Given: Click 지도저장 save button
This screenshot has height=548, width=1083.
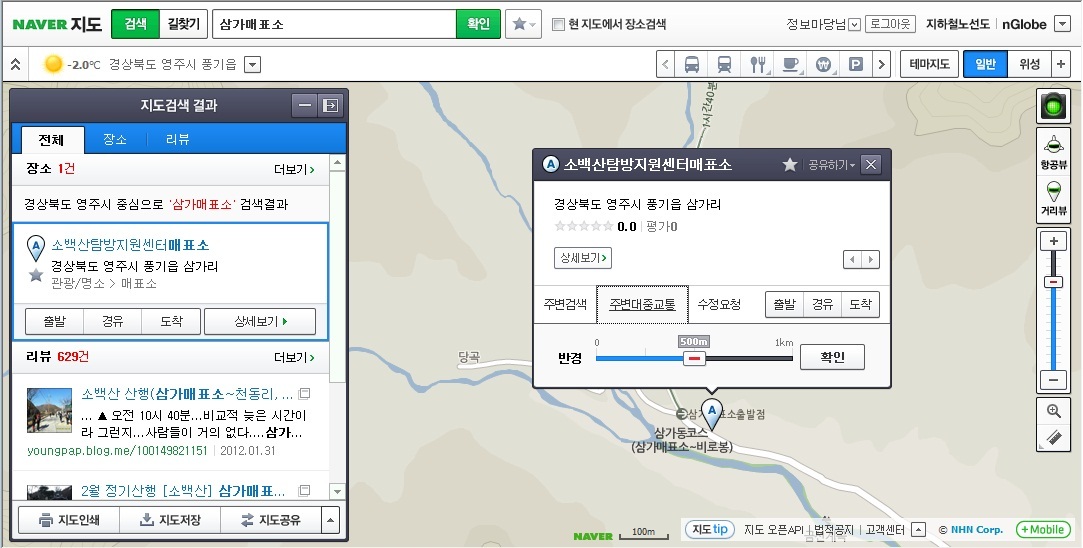Looking at the screenshot, I should point(170,520).
